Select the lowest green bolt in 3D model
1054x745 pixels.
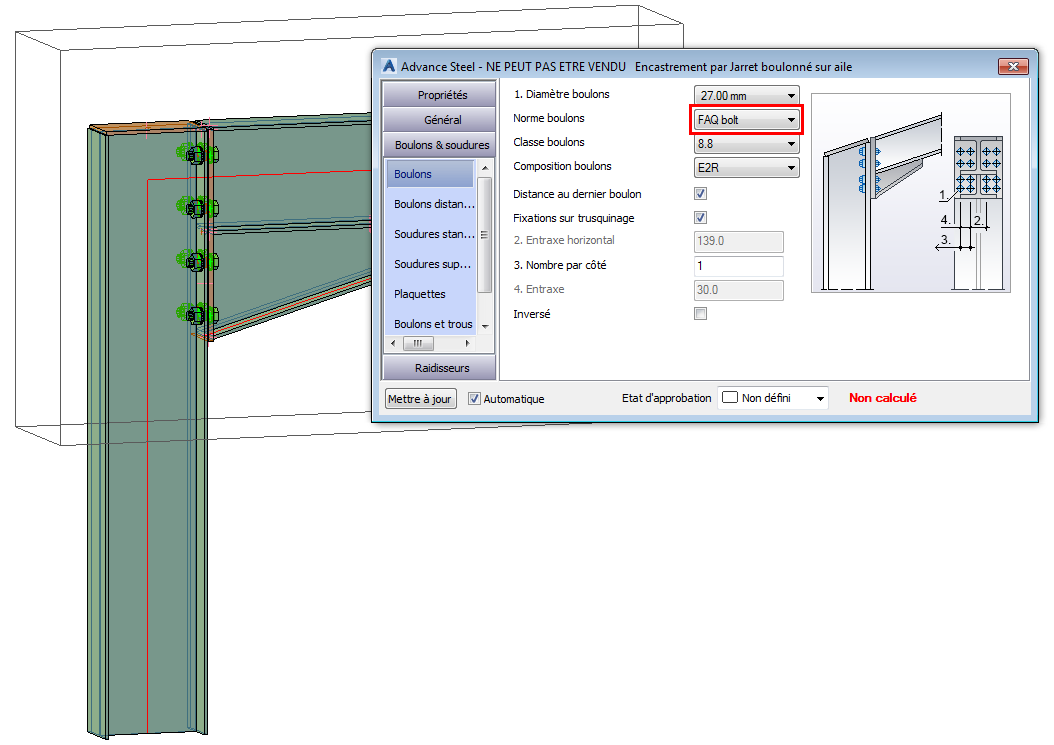coord(196,314)
